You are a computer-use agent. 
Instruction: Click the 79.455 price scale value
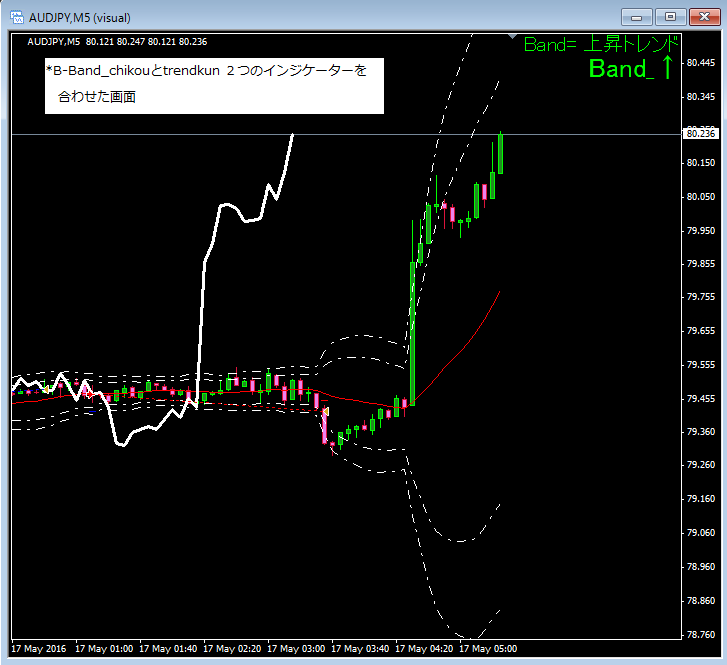(x=701, y=398)
